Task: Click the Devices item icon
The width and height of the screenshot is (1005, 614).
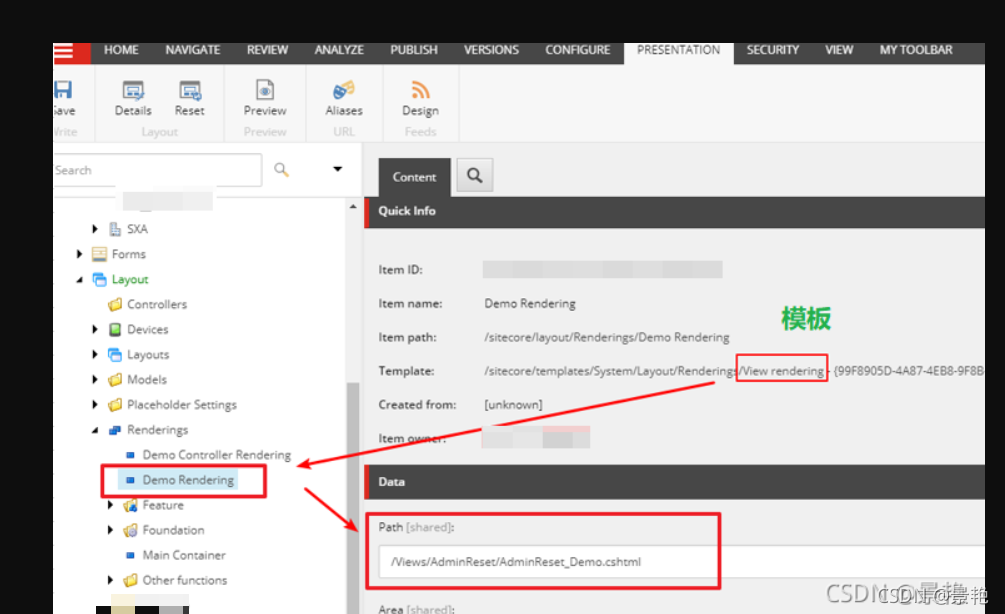Action: coord(115,329)
